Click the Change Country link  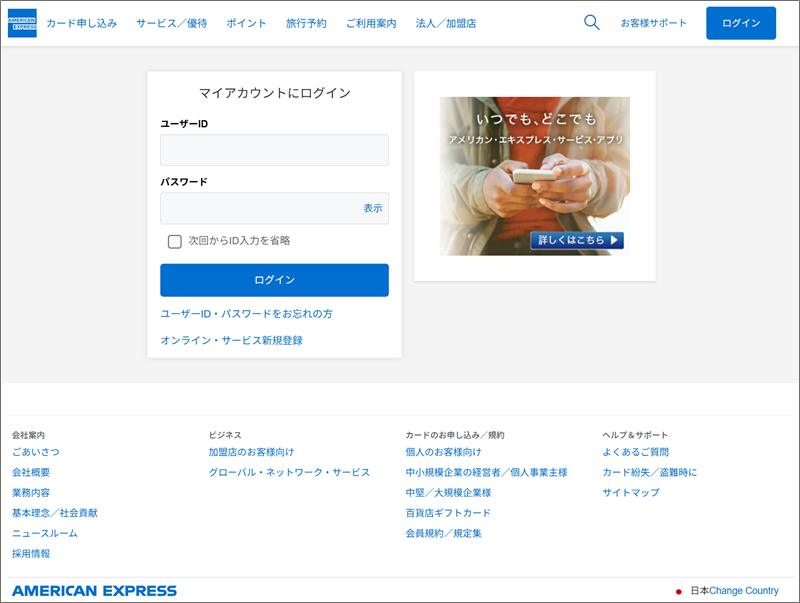point(743,591)
